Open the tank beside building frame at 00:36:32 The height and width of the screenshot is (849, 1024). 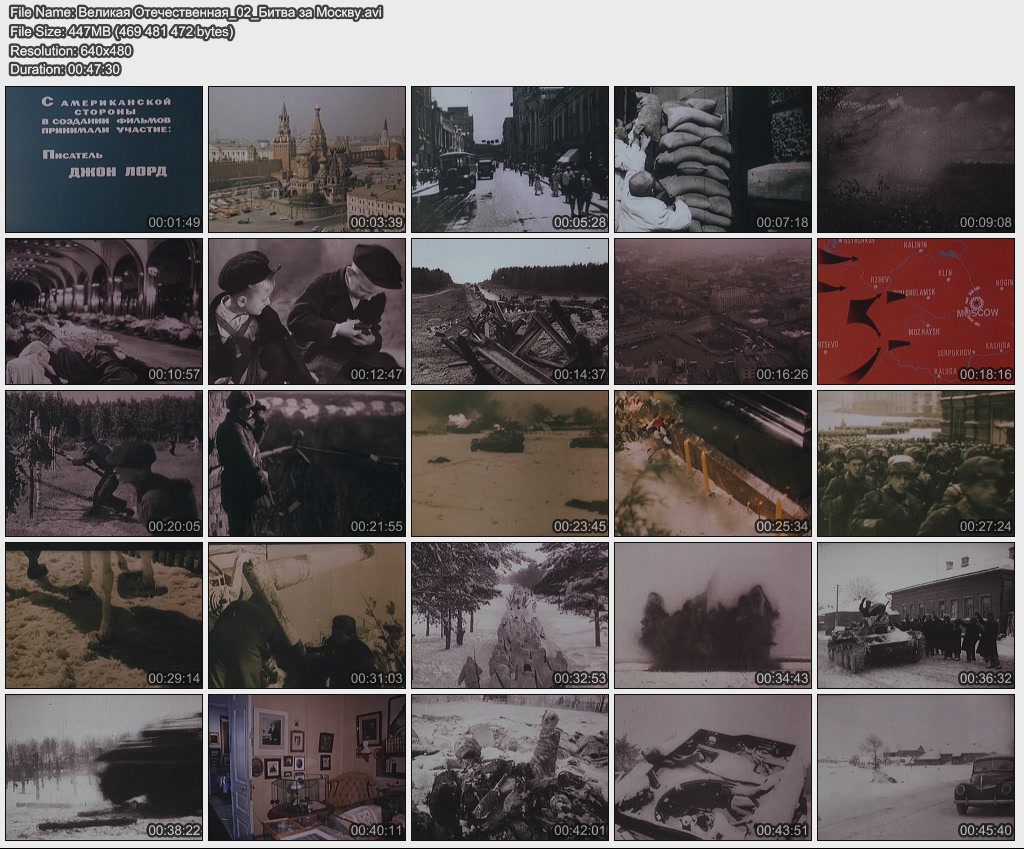click(916, 616)
